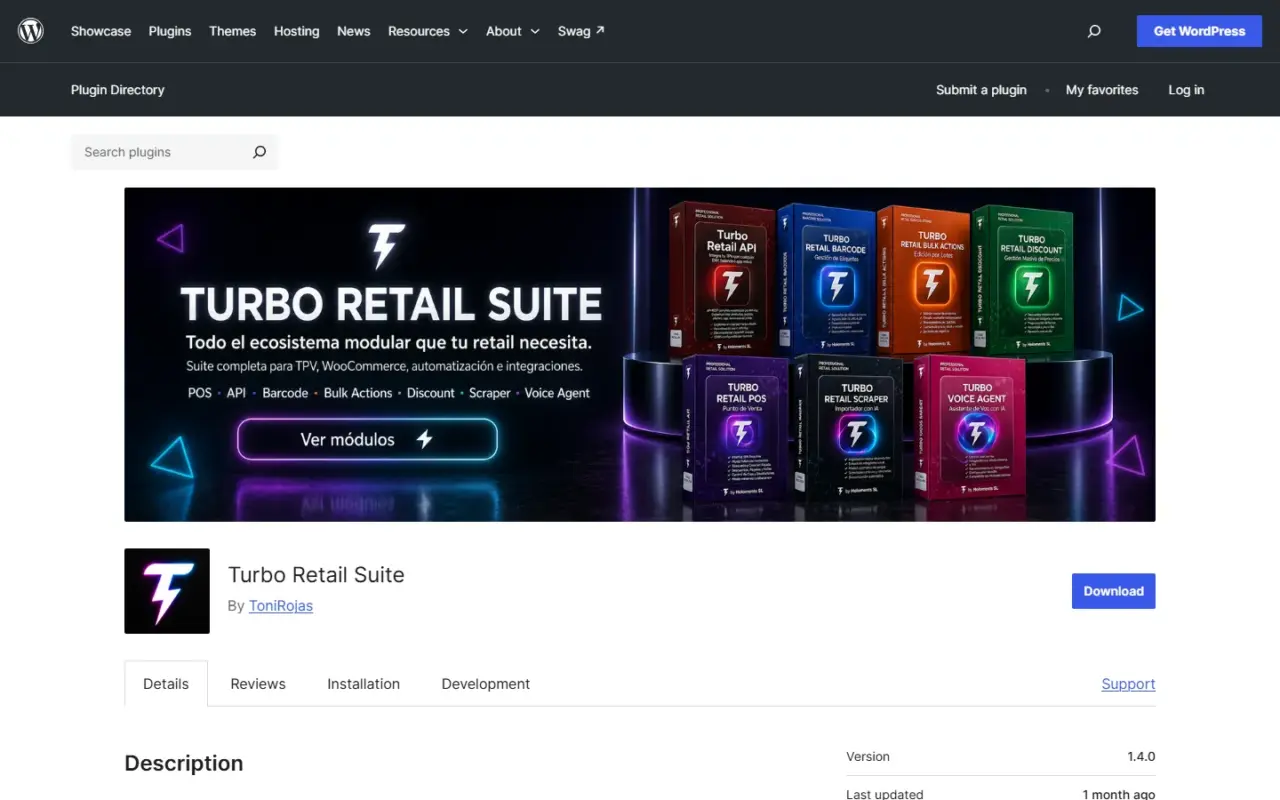The width and height of the screenshot is (1280, 800).
Task: Open Hosting in top navigation
Action: [x=297, y=31]
